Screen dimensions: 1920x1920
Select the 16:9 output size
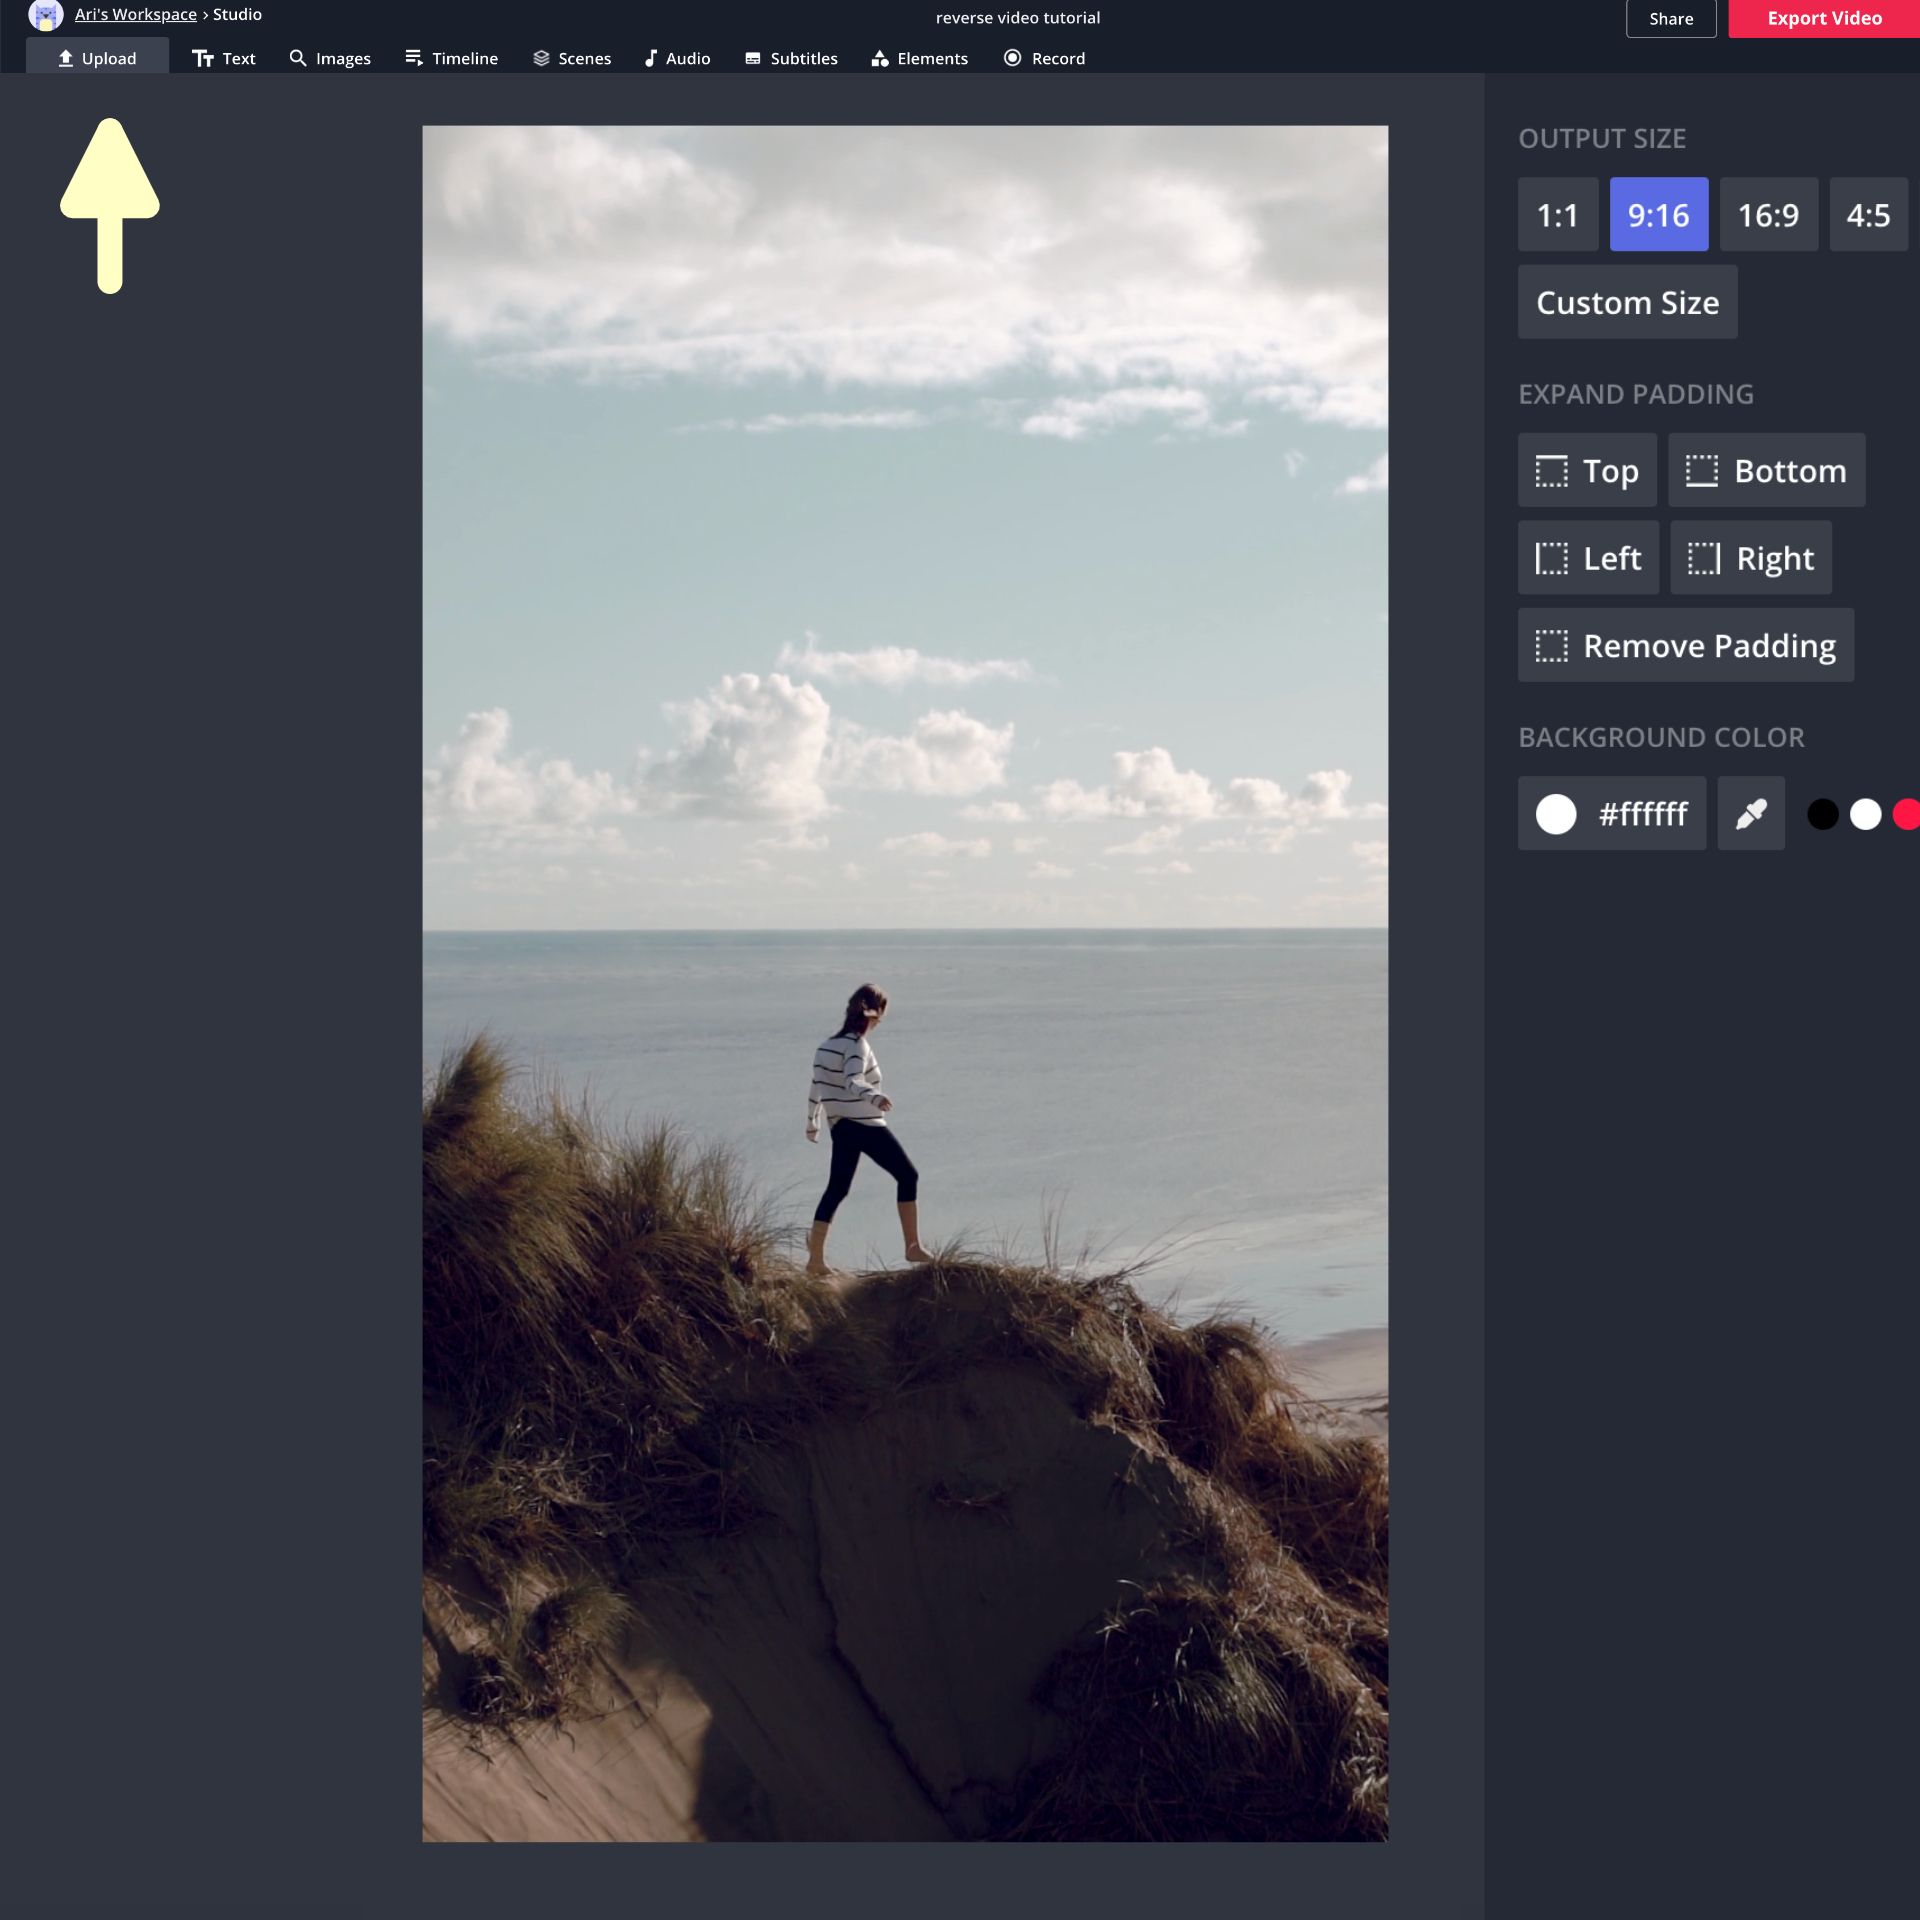pyautogui.click(x=1767, y=215)
